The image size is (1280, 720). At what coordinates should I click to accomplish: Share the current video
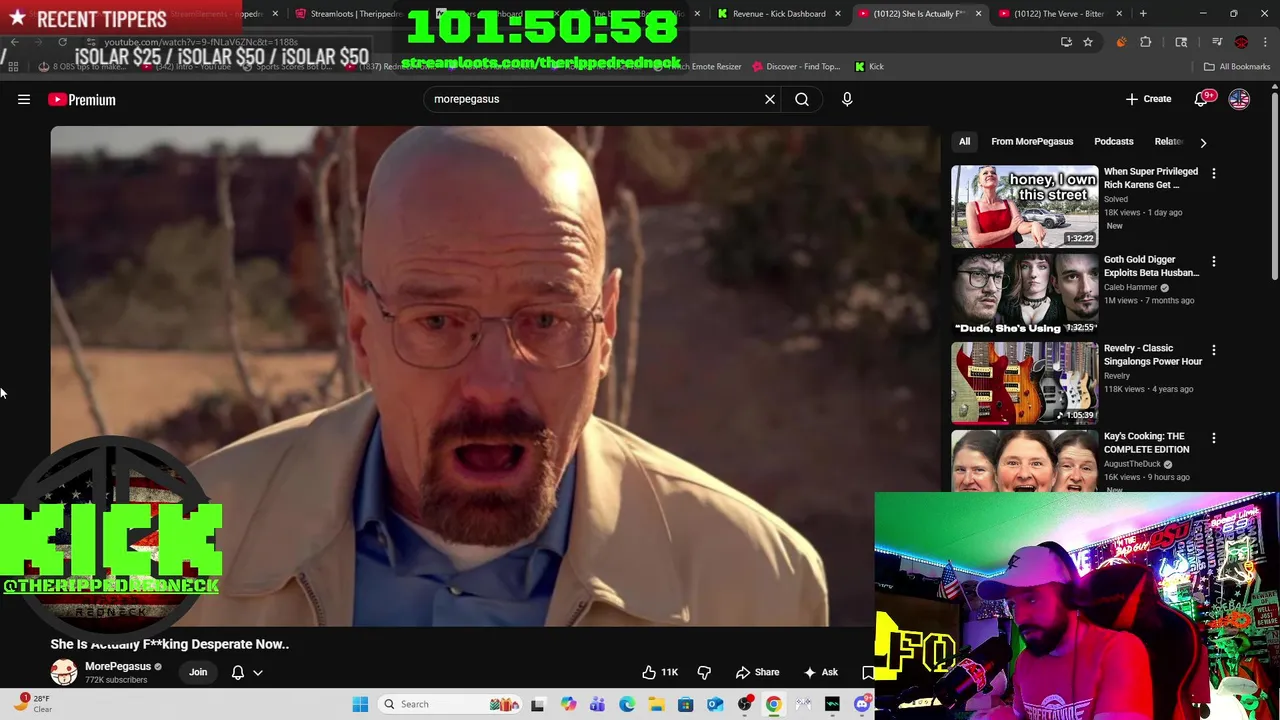pyautogui.click(x=757, y=672)
